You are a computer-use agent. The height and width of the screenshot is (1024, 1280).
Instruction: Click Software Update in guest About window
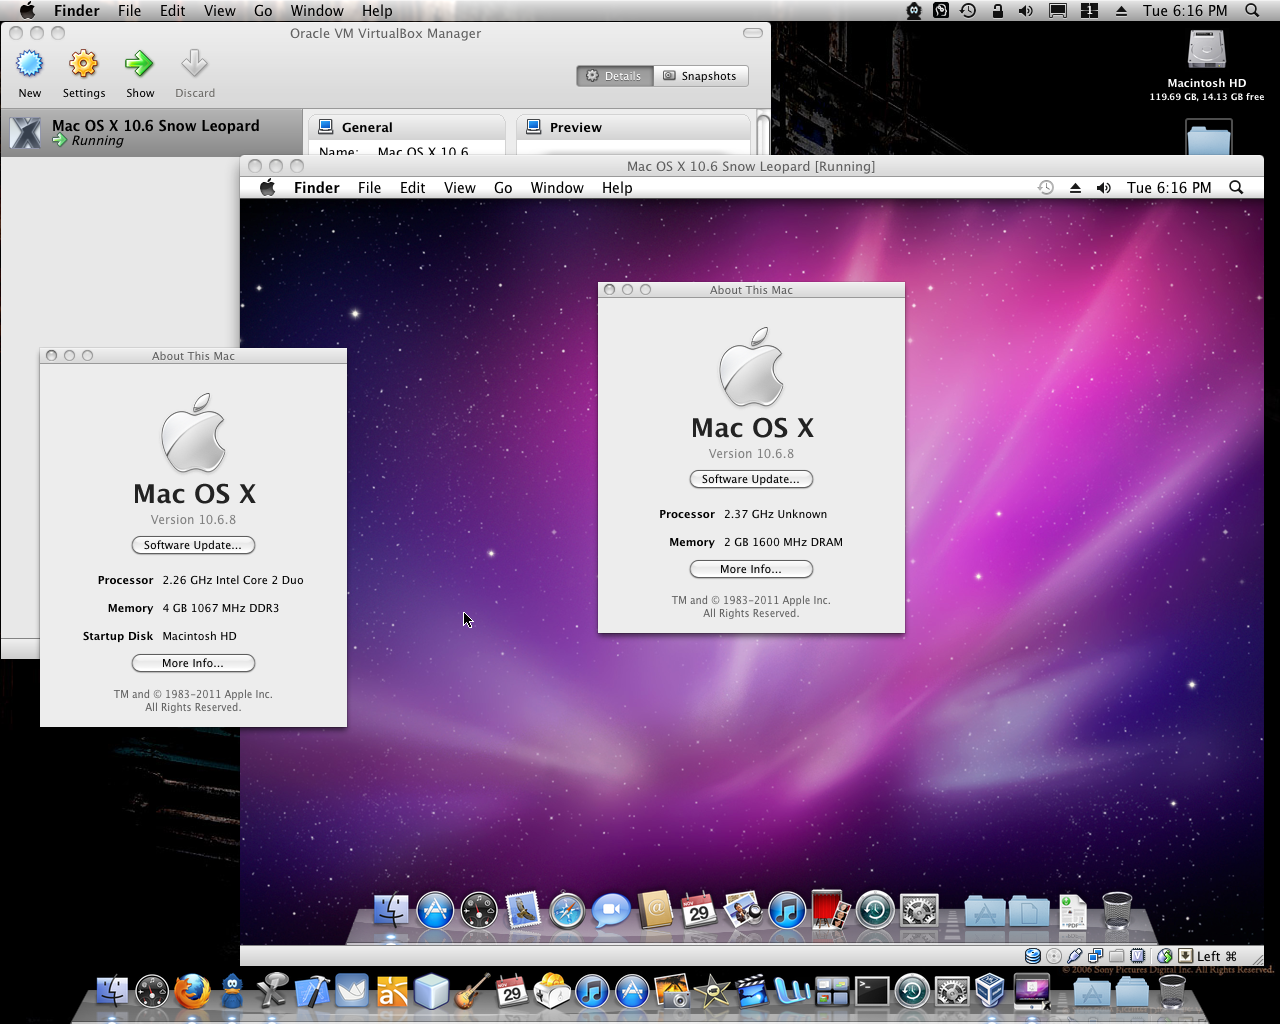pos(751,479)
